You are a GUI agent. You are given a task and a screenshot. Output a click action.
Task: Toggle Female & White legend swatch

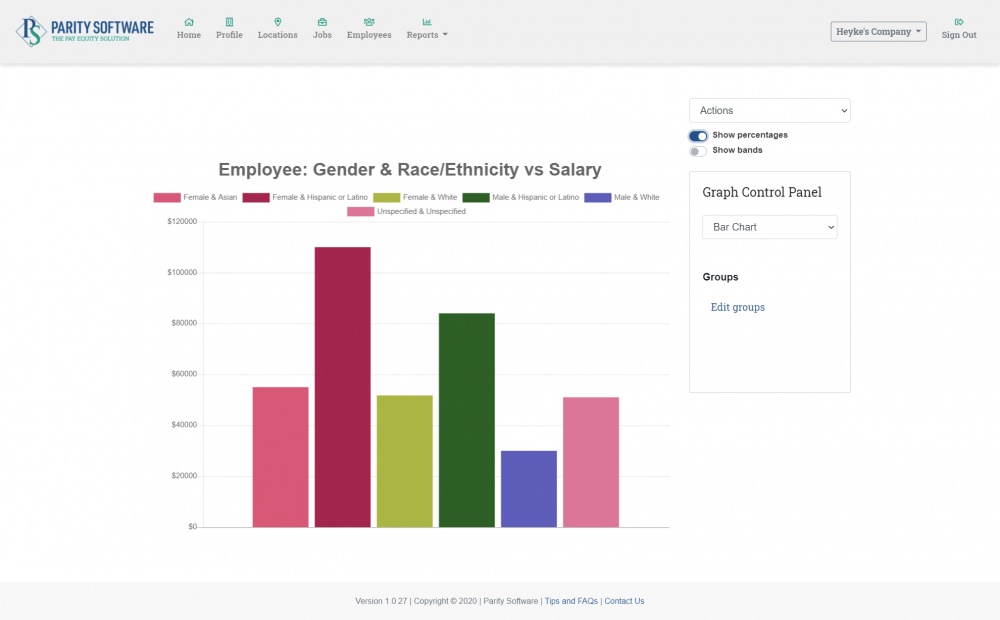[x=386, y=198]
